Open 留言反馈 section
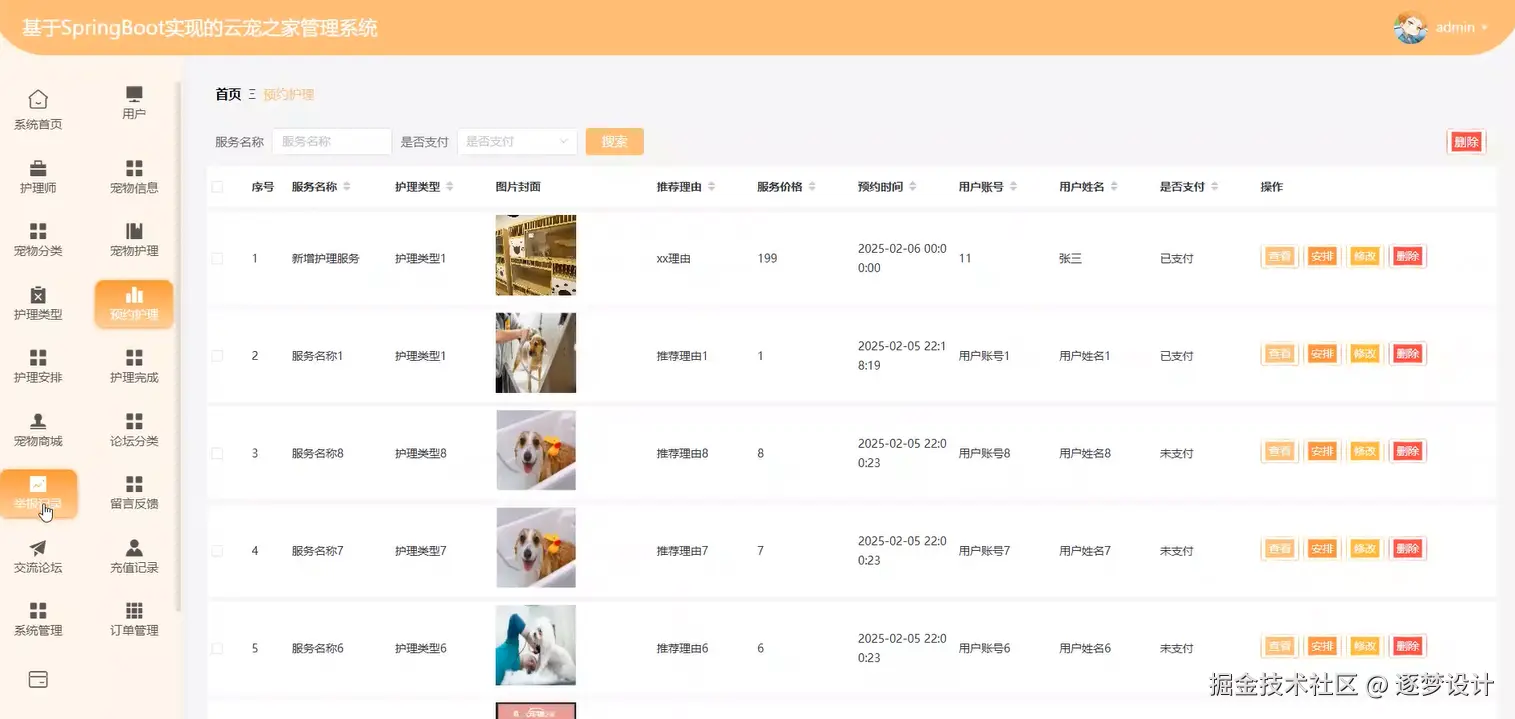 click(134, 492)
